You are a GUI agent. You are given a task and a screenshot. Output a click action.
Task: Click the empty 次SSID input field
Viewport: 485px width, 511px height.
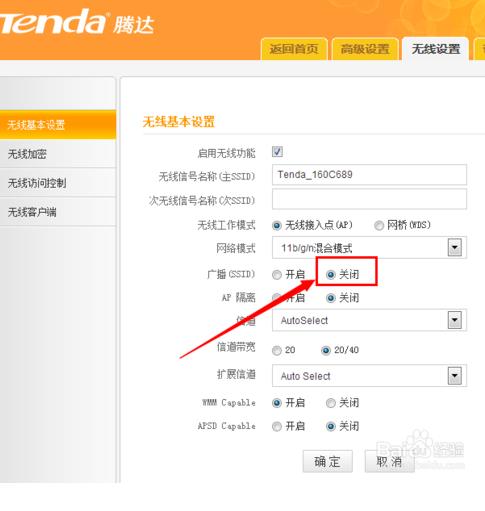[369, 199]
